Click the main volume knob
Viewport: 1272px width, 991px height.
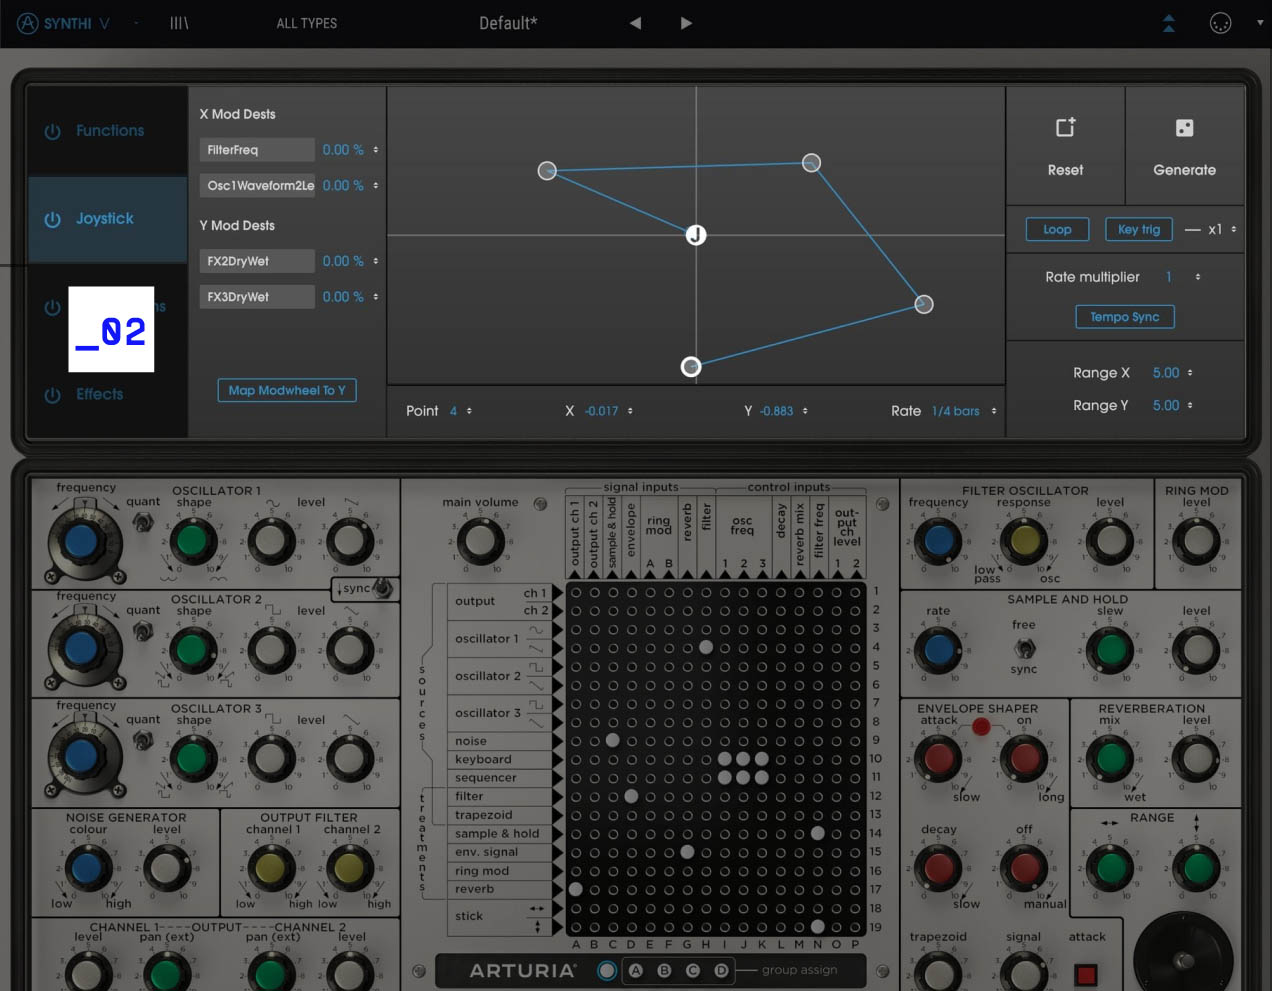[480, 541]
